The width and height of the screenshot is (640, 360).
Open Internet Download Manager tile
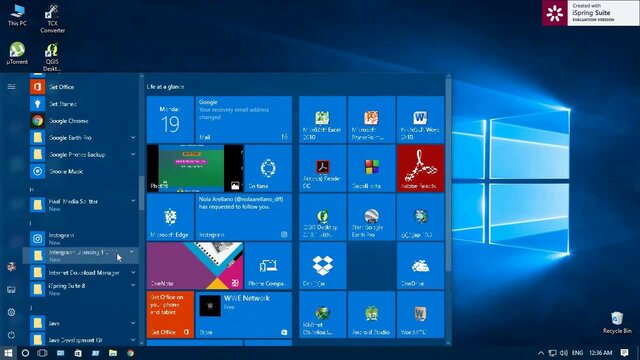(322, 314)
